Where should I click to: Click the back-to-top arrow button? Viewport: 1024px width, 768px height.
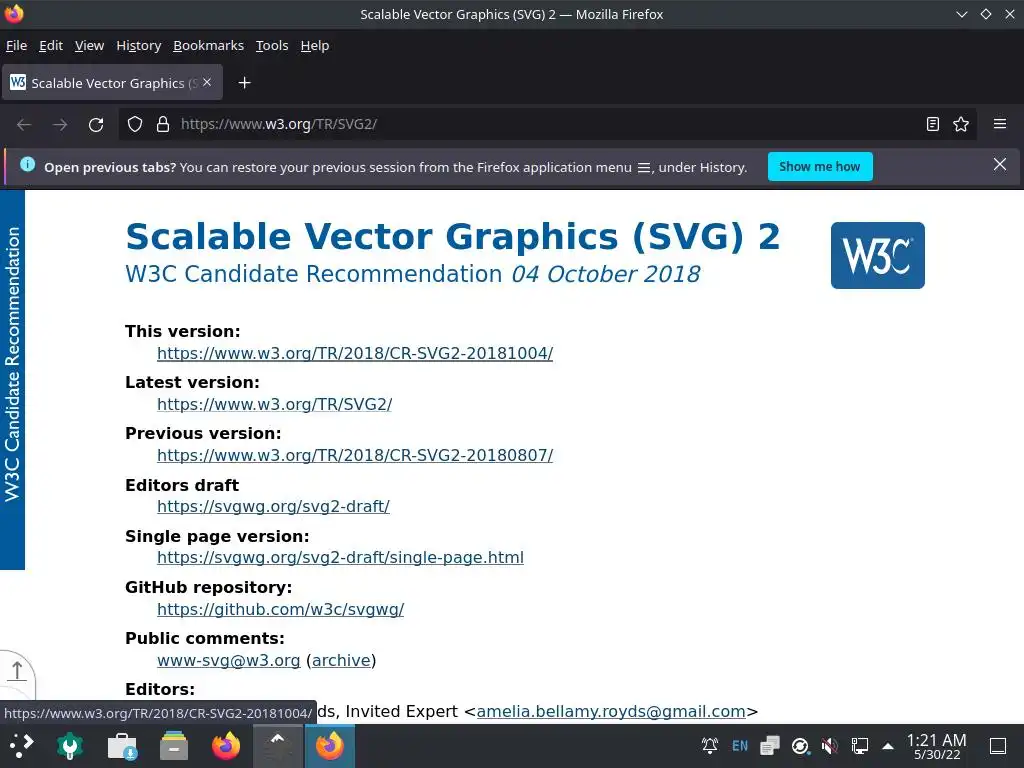coord(17,671)
